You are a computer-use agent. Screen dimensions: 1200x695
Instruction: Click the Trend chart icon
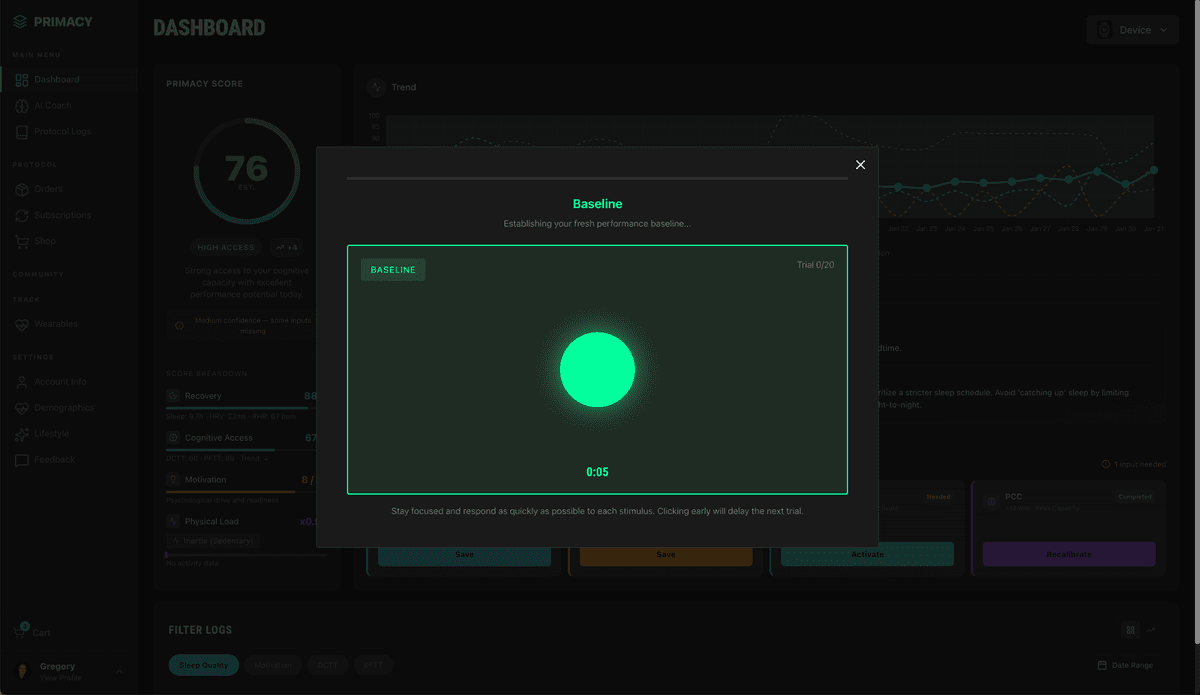pos(376,87)
